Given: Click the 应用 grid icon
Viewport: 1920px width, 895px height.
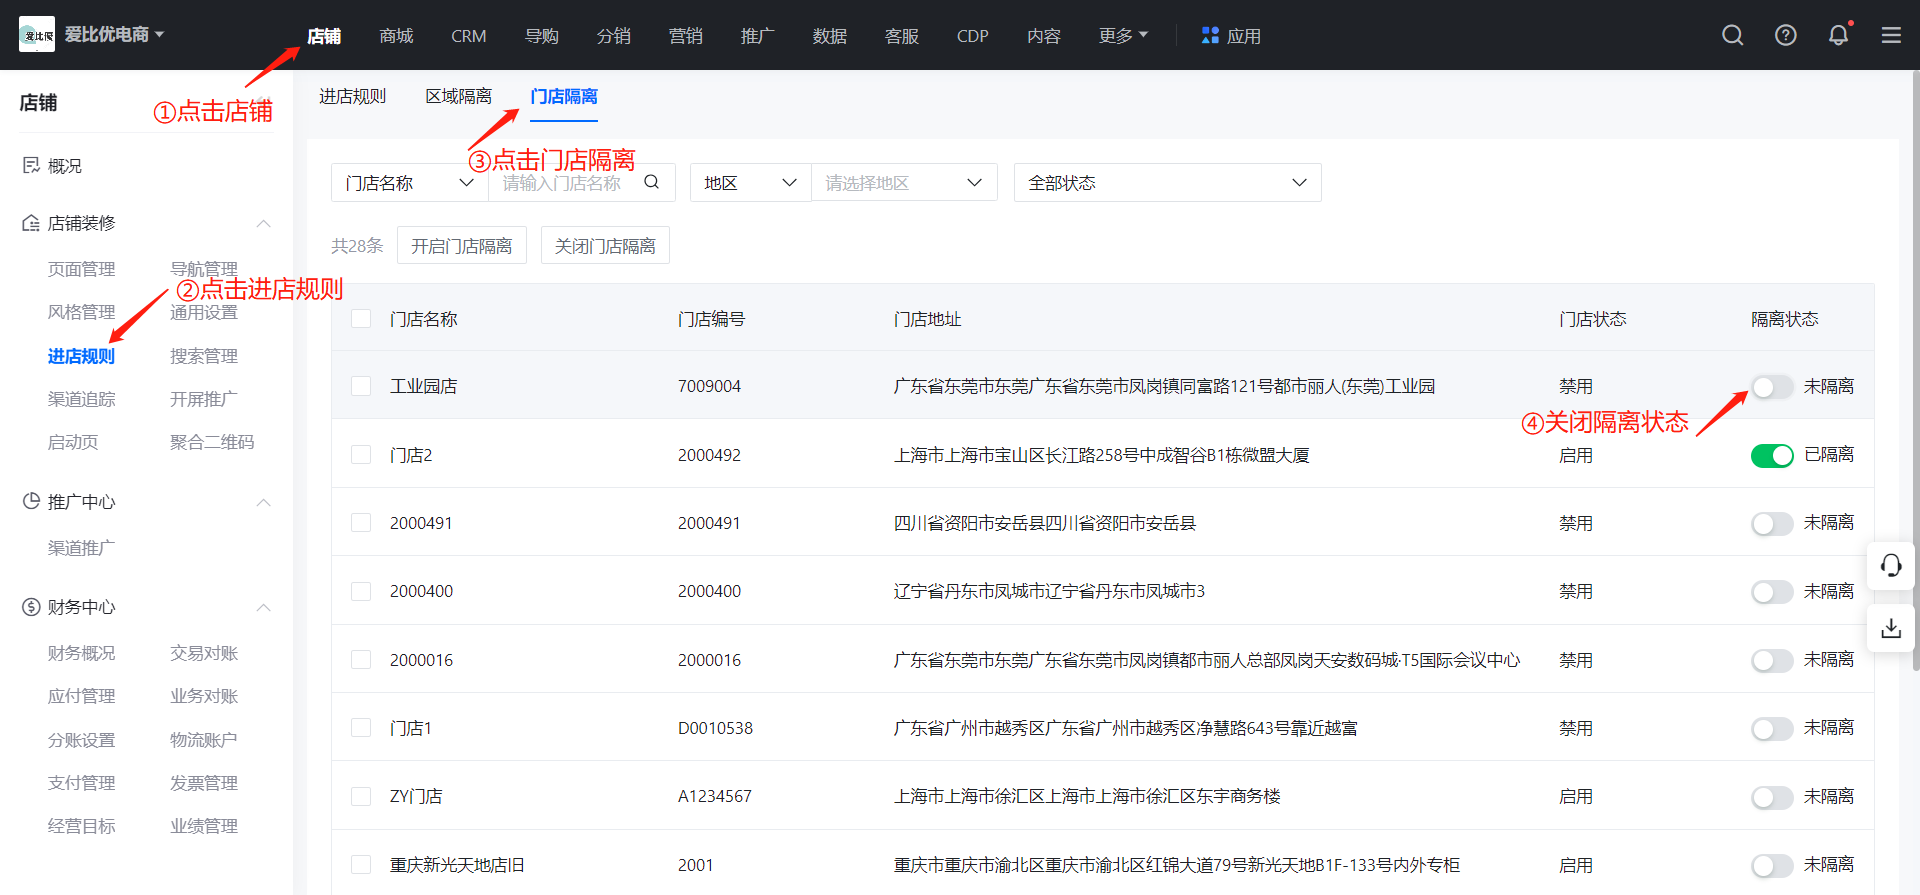Looking at the screenshot, I should tap(1210, 36).
